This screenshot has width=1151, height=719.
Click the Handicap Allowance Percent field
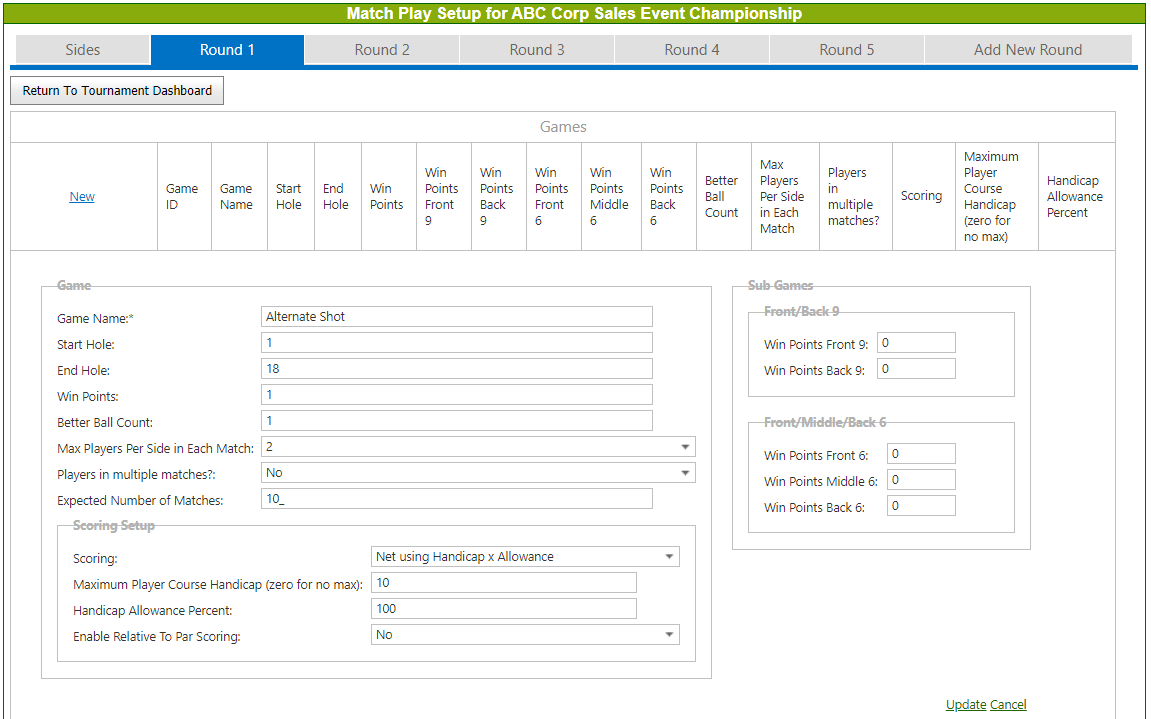(x=503, y=609)
